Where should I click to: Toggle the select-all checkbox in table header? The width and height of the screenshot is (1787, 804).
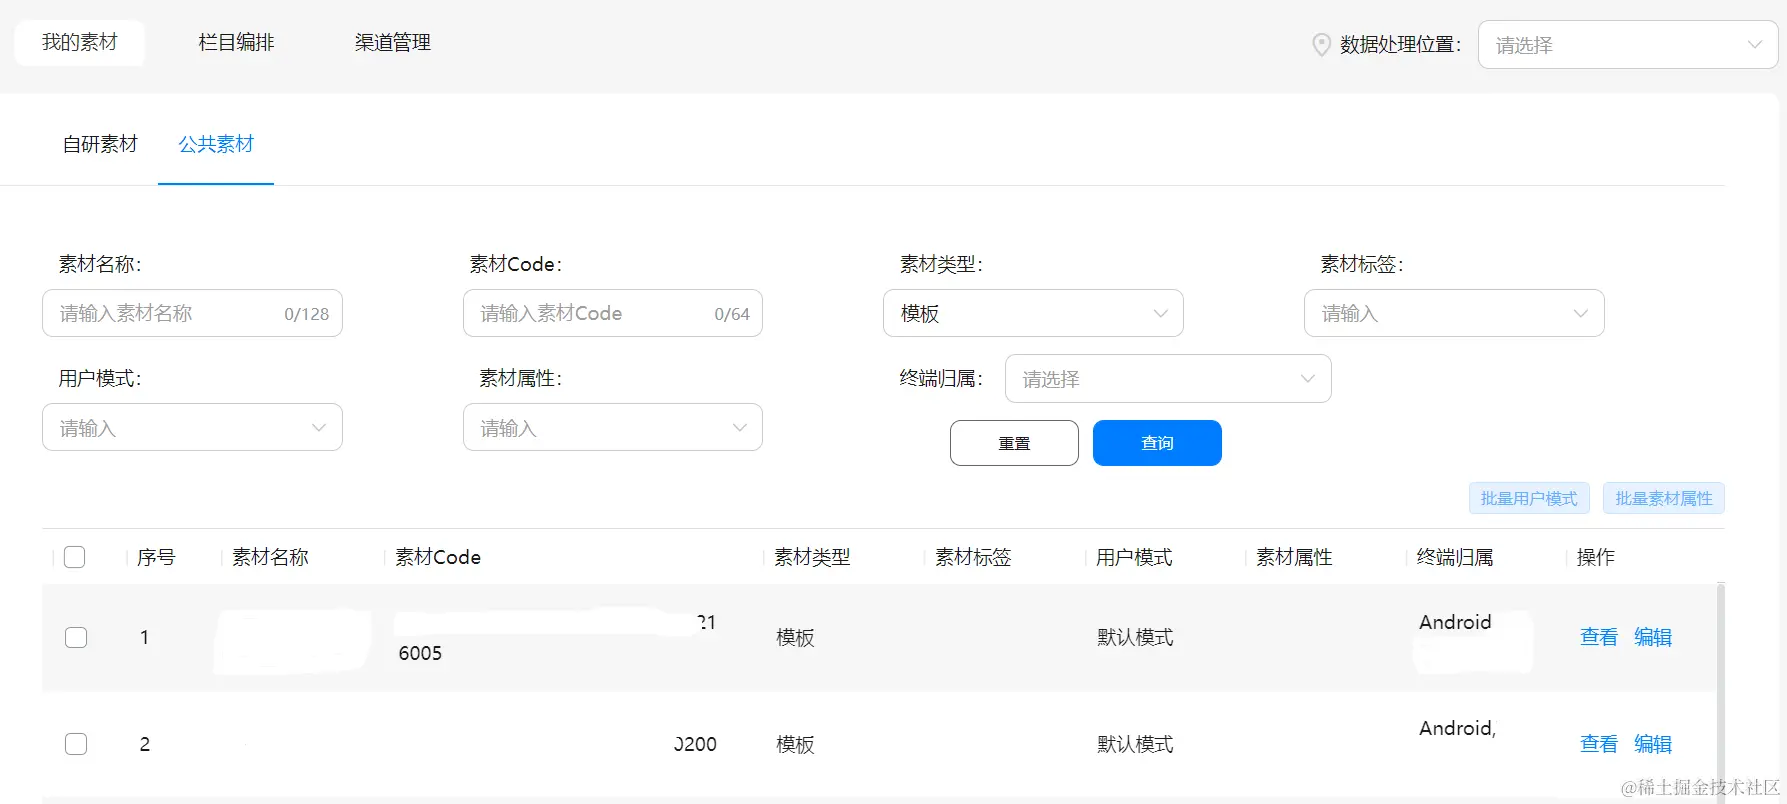[75, 557]
